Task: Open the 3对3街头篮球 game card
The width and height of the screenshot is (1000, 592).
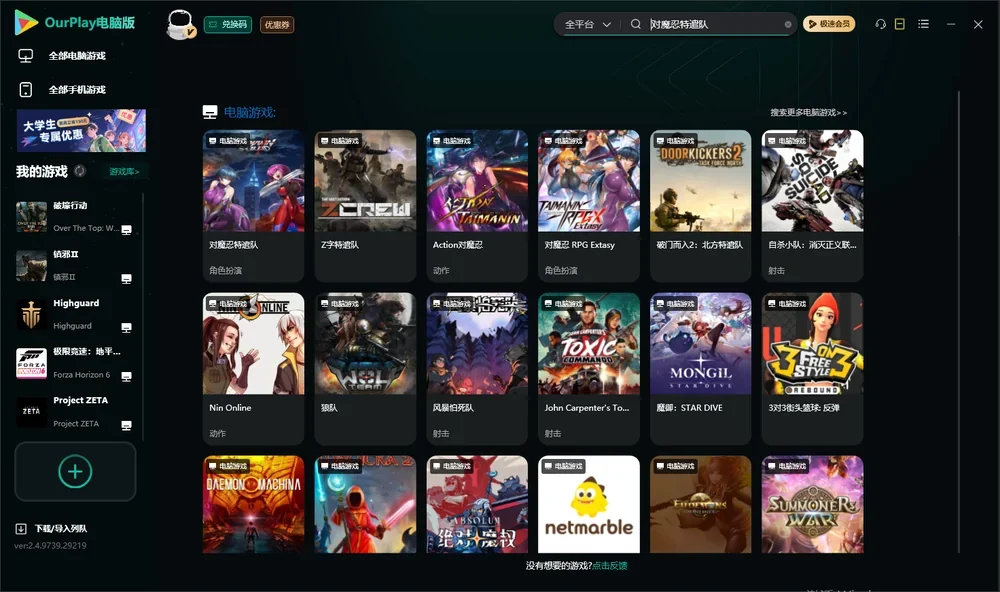Action: 812,369
